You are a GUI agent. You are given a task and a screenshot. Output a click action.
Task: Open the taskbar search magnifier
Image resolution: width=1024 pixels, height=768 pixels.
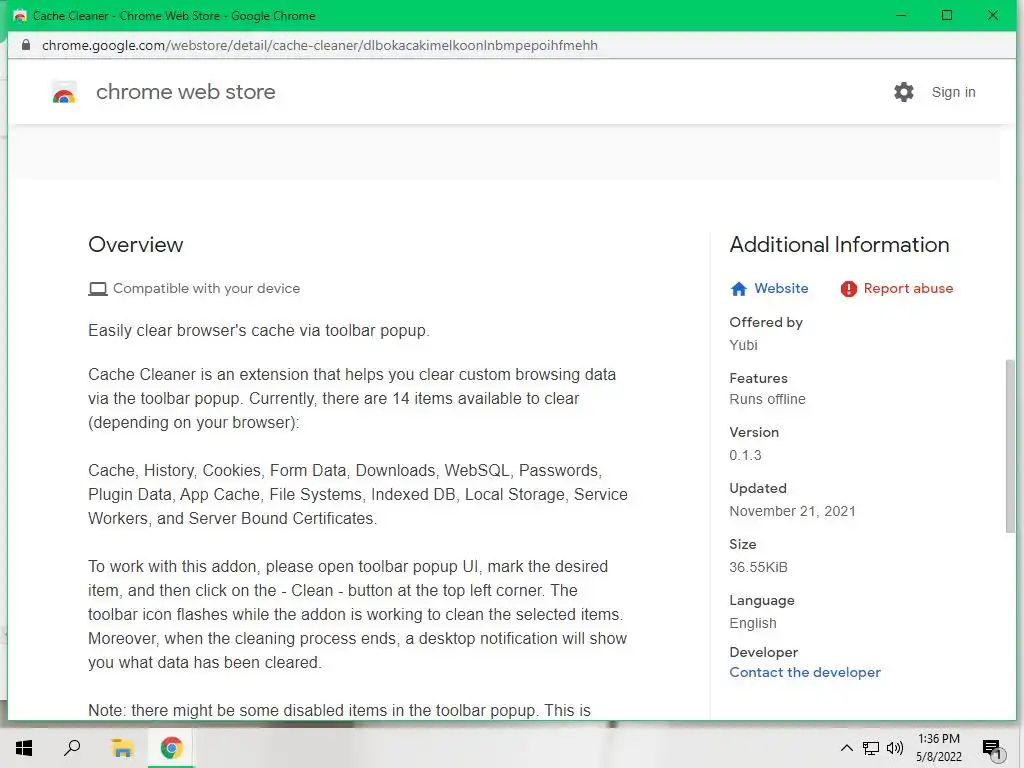[x=72, y=748]
